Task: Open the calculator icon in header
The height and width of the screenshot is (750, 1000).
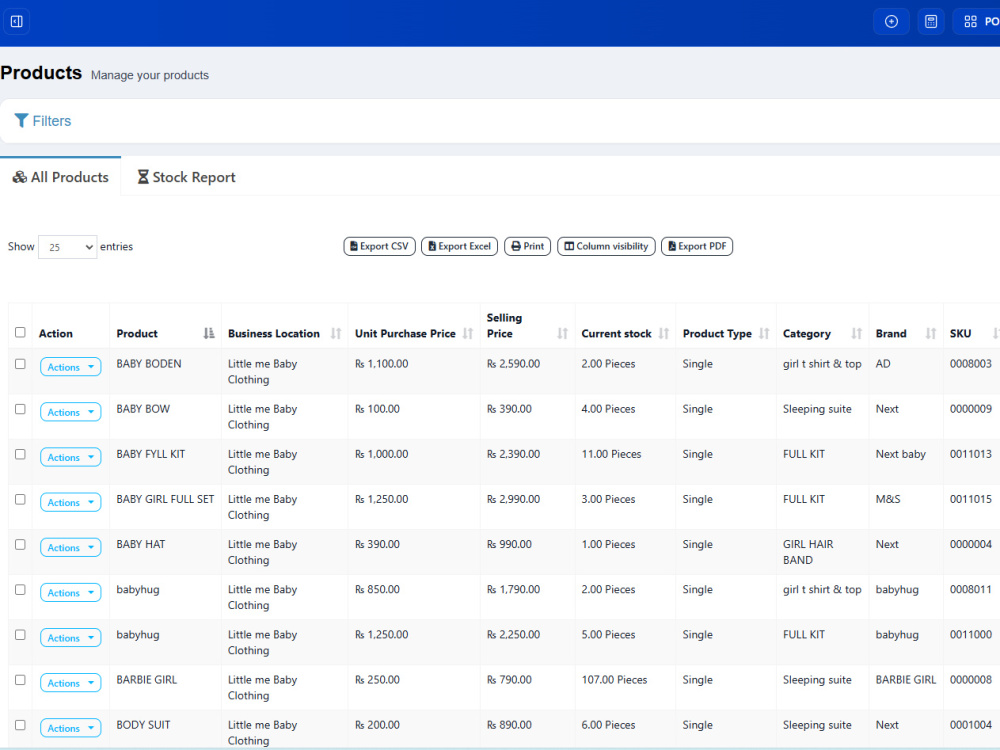Action: 930,22
